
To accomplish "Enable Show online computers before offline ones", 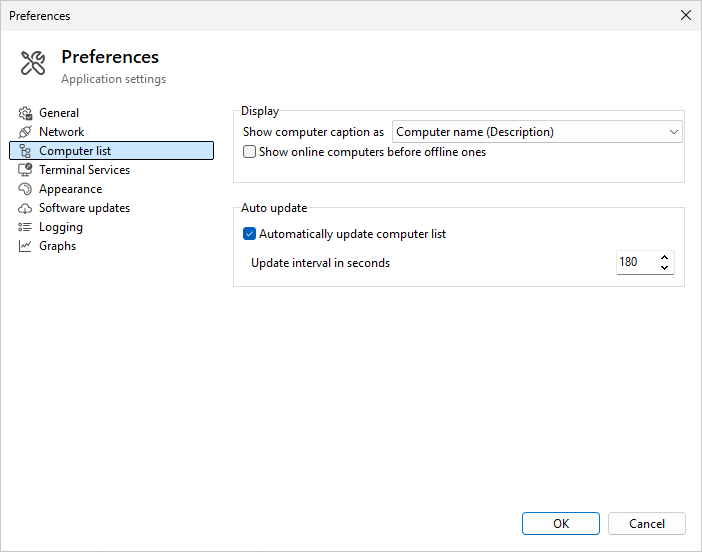I will (x=250, y=152).
